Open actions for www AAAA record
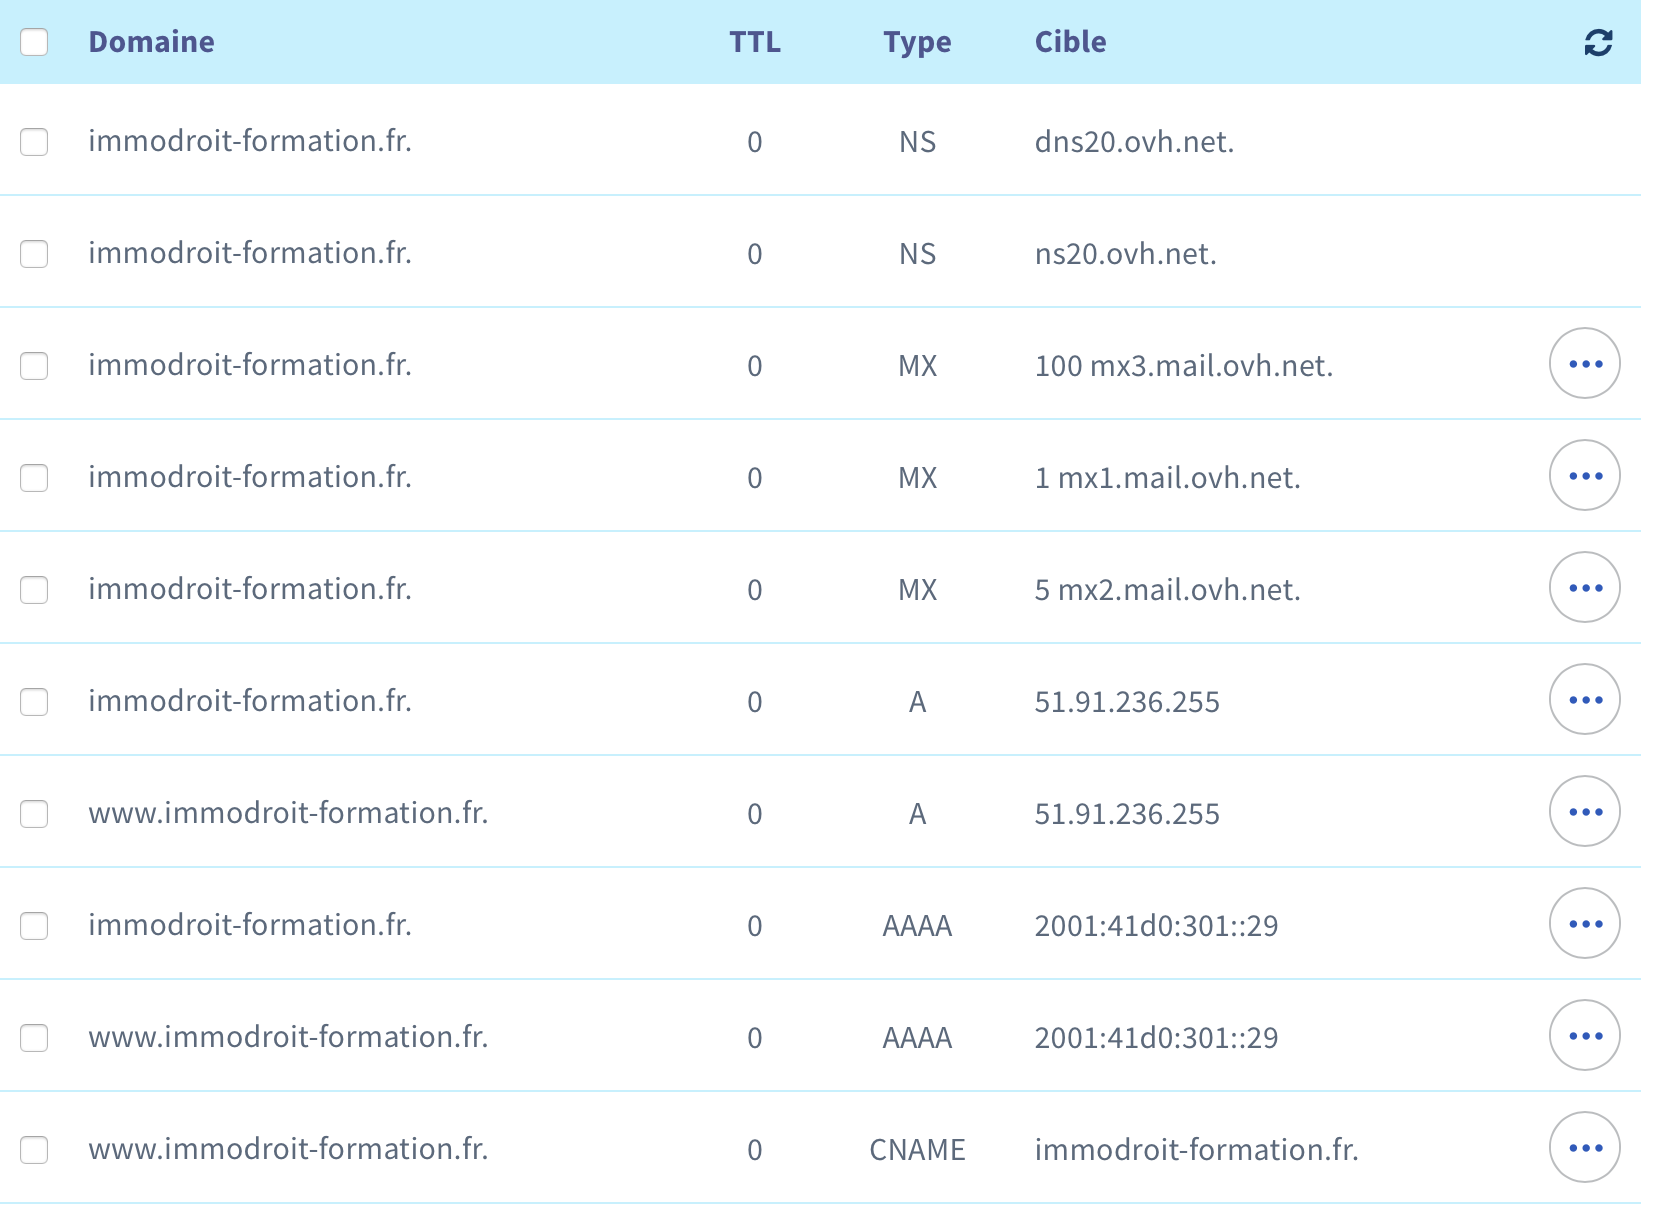1664x1230 pixels. pos(1584,1036)
